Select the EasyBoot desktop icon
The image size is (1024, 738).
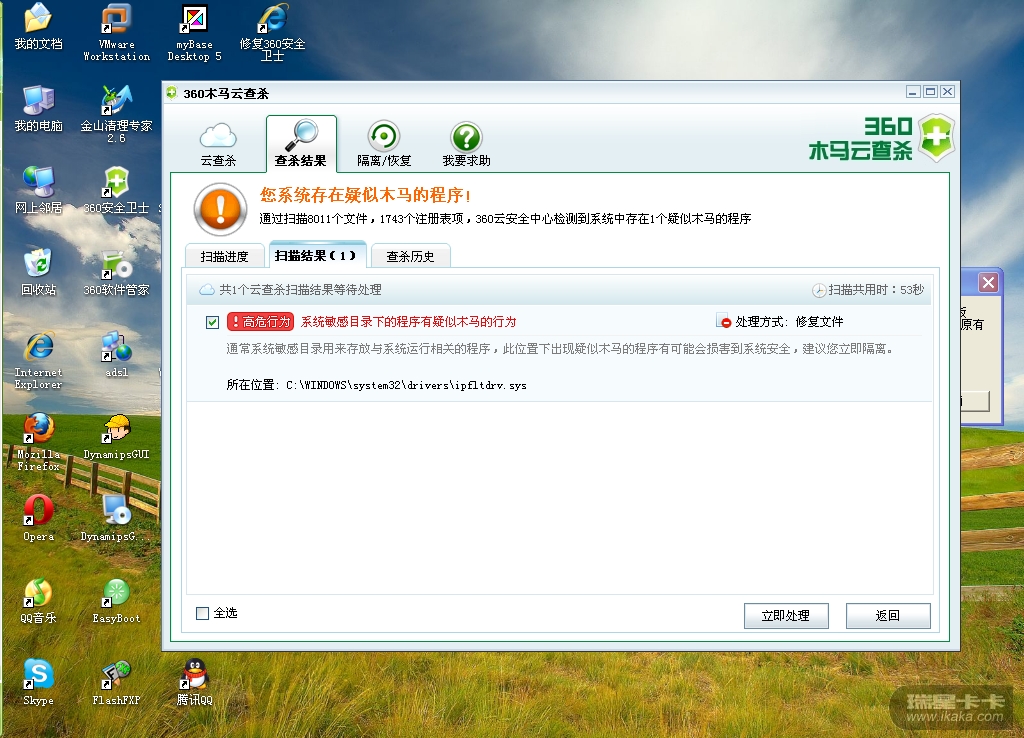(x=116, y=601)
